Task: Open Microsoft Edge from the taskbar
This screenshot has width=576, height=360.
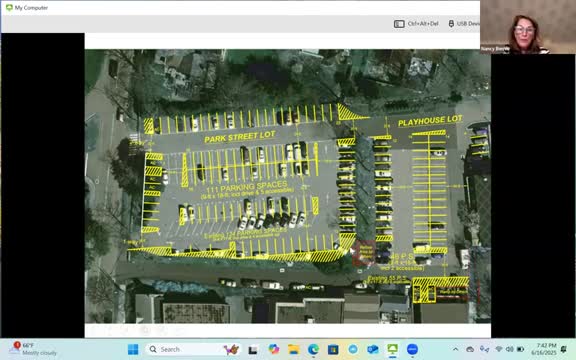Action: (313, 349)
